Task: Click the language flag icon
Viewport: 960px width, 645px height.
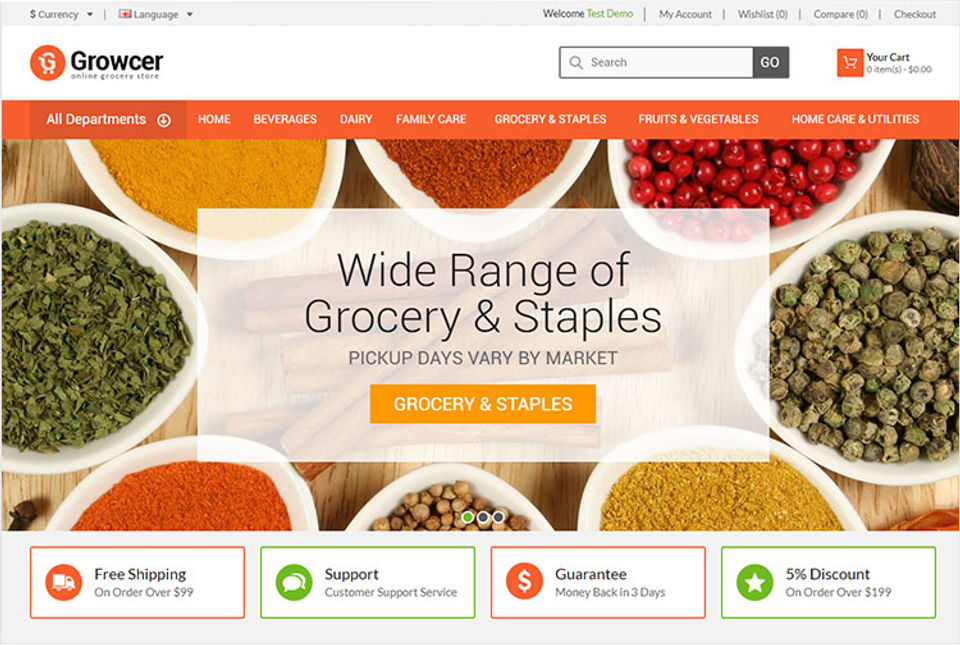Action: tap(125, 13)
